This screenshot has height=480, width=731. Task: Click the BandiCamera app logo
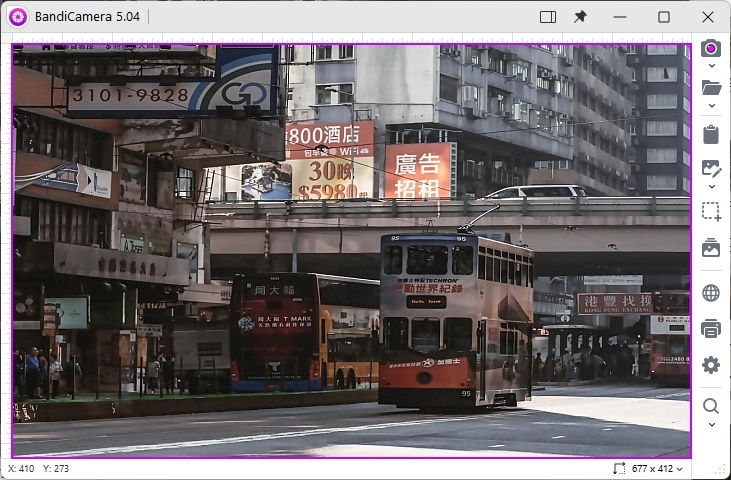pyautogui.click(x=18, y=17)
